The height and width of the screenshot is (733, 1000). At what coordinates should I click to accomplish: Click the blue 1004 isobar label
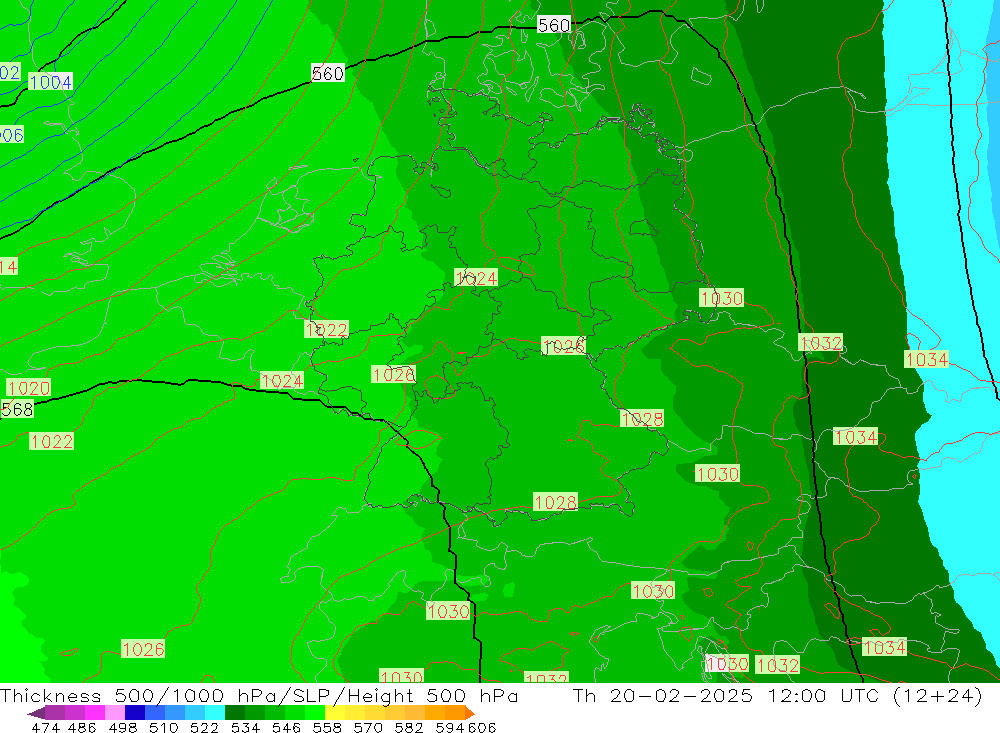pyautogui.click(x=50, y=82)
